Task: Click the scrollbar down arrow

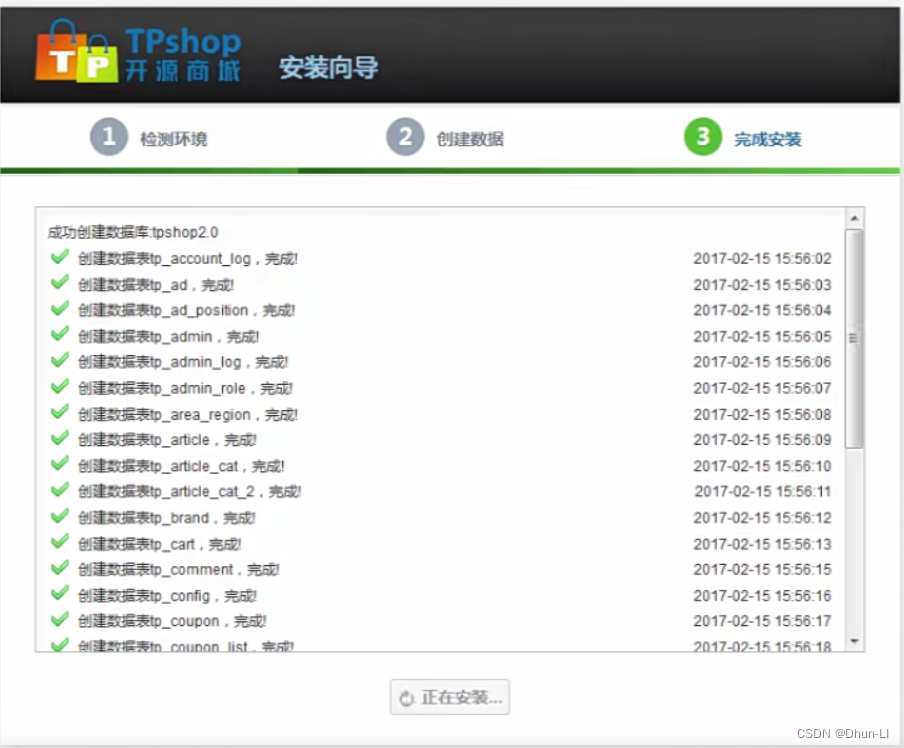Action: (x=856, y=640)
